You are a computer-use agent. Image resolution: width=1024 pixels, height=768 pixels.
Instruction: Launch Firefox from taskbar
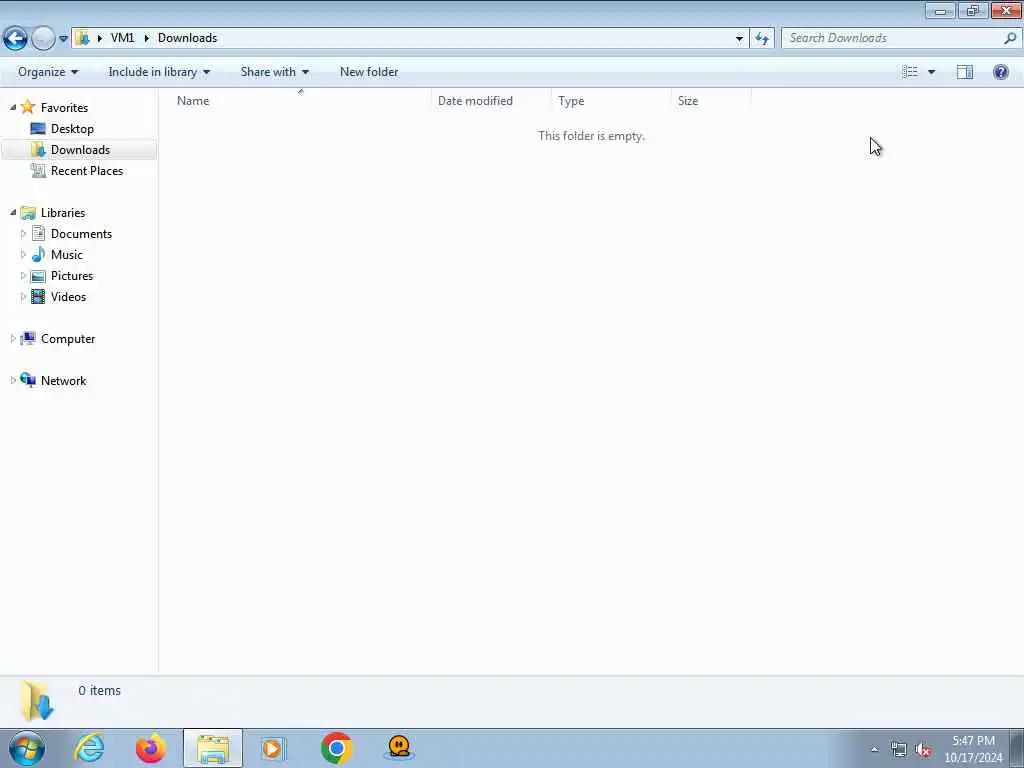[x=151, y=748]
